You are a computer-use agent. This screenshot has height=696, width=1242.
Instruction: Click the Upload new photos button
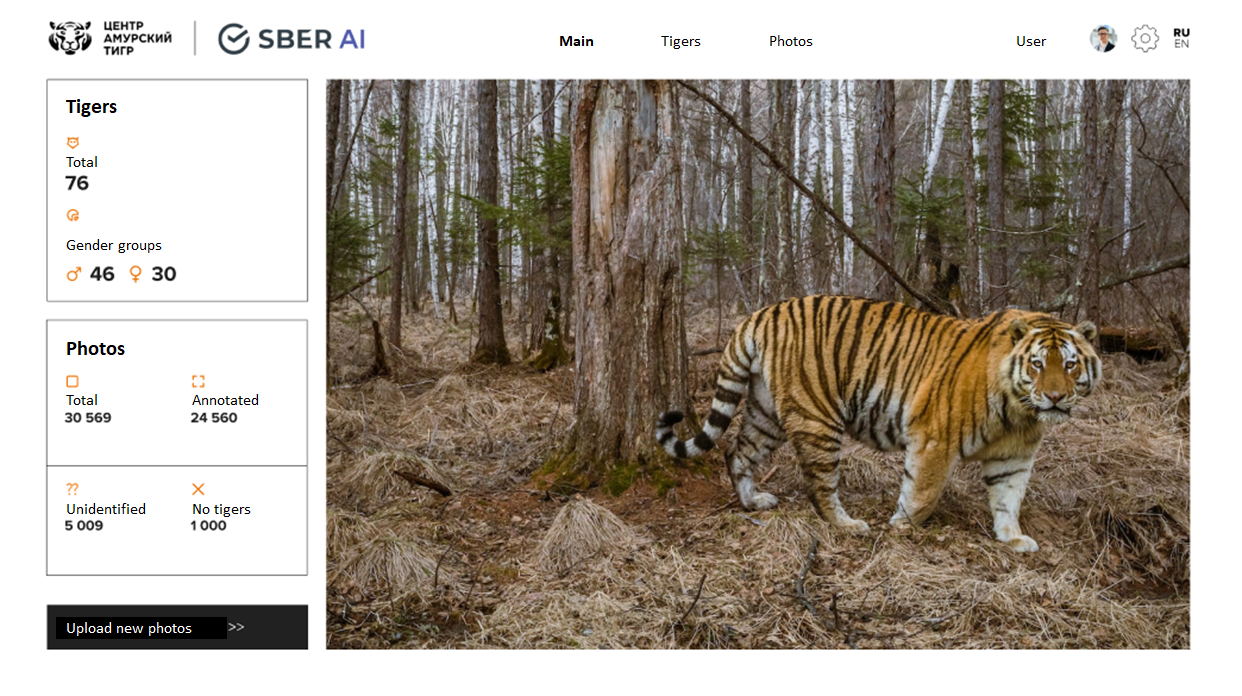(x=177, y=627)
